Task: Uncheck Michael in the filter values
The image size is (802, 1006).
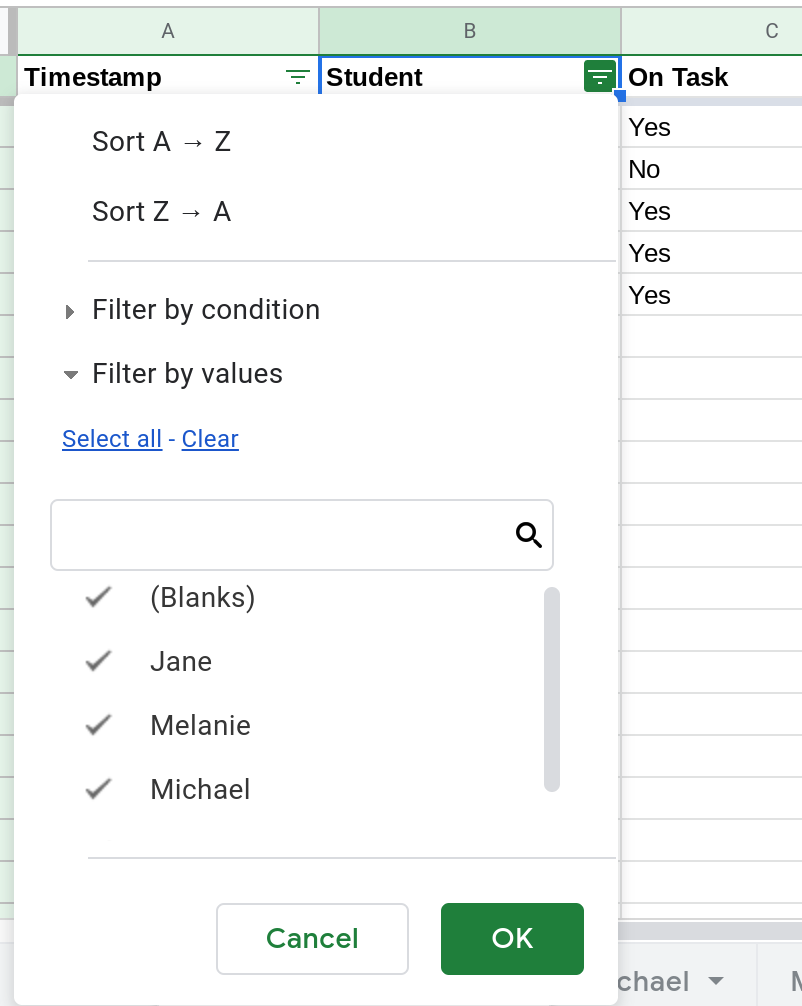Action: [x=97, y=789]
